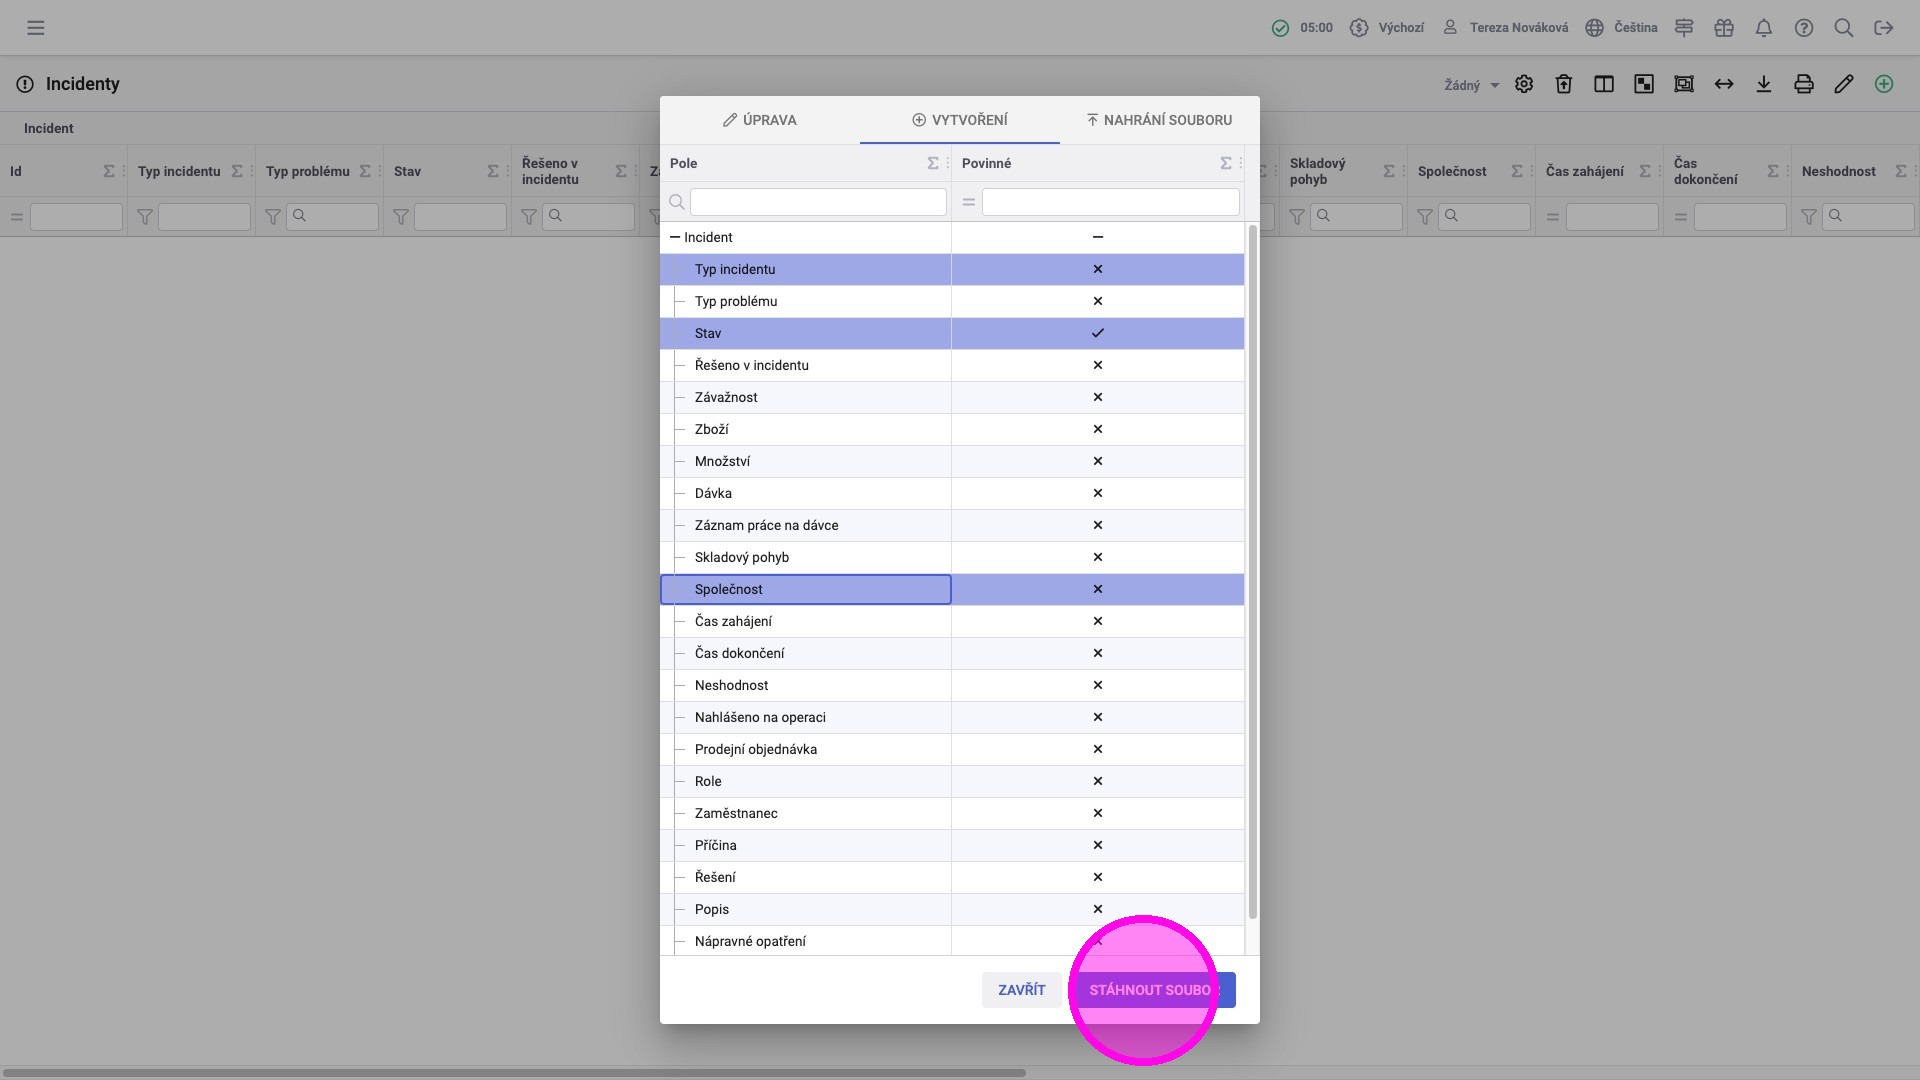Toggle required mark for Zboží row

pyautogui.click(x=1097, y=429)
